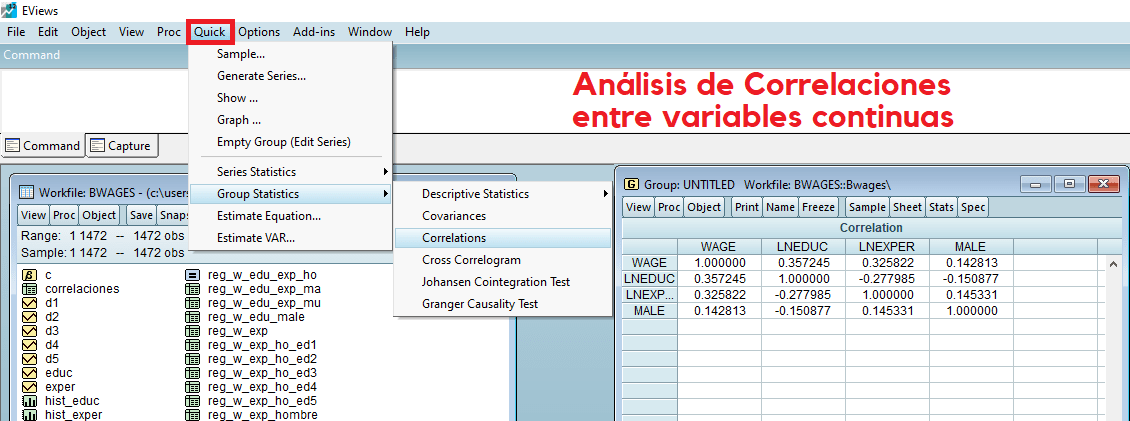The height and width of the screenshot is (421, 1130).
Task: Open reg_w_edu_exp_mu table icon
Action: point(192,303)
